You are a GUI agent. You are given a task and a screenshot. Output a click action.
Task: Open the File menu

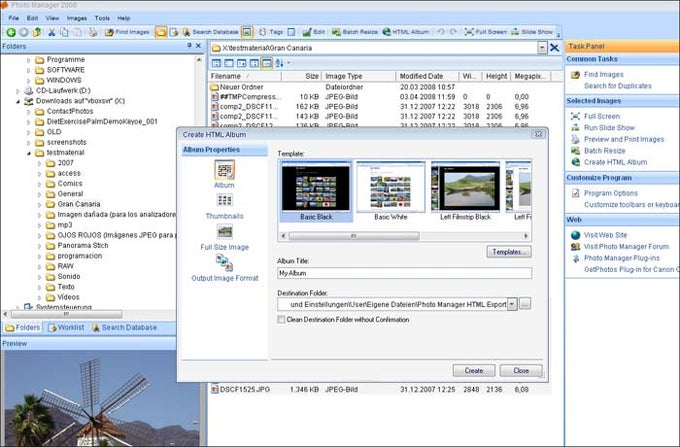point(13,18)
